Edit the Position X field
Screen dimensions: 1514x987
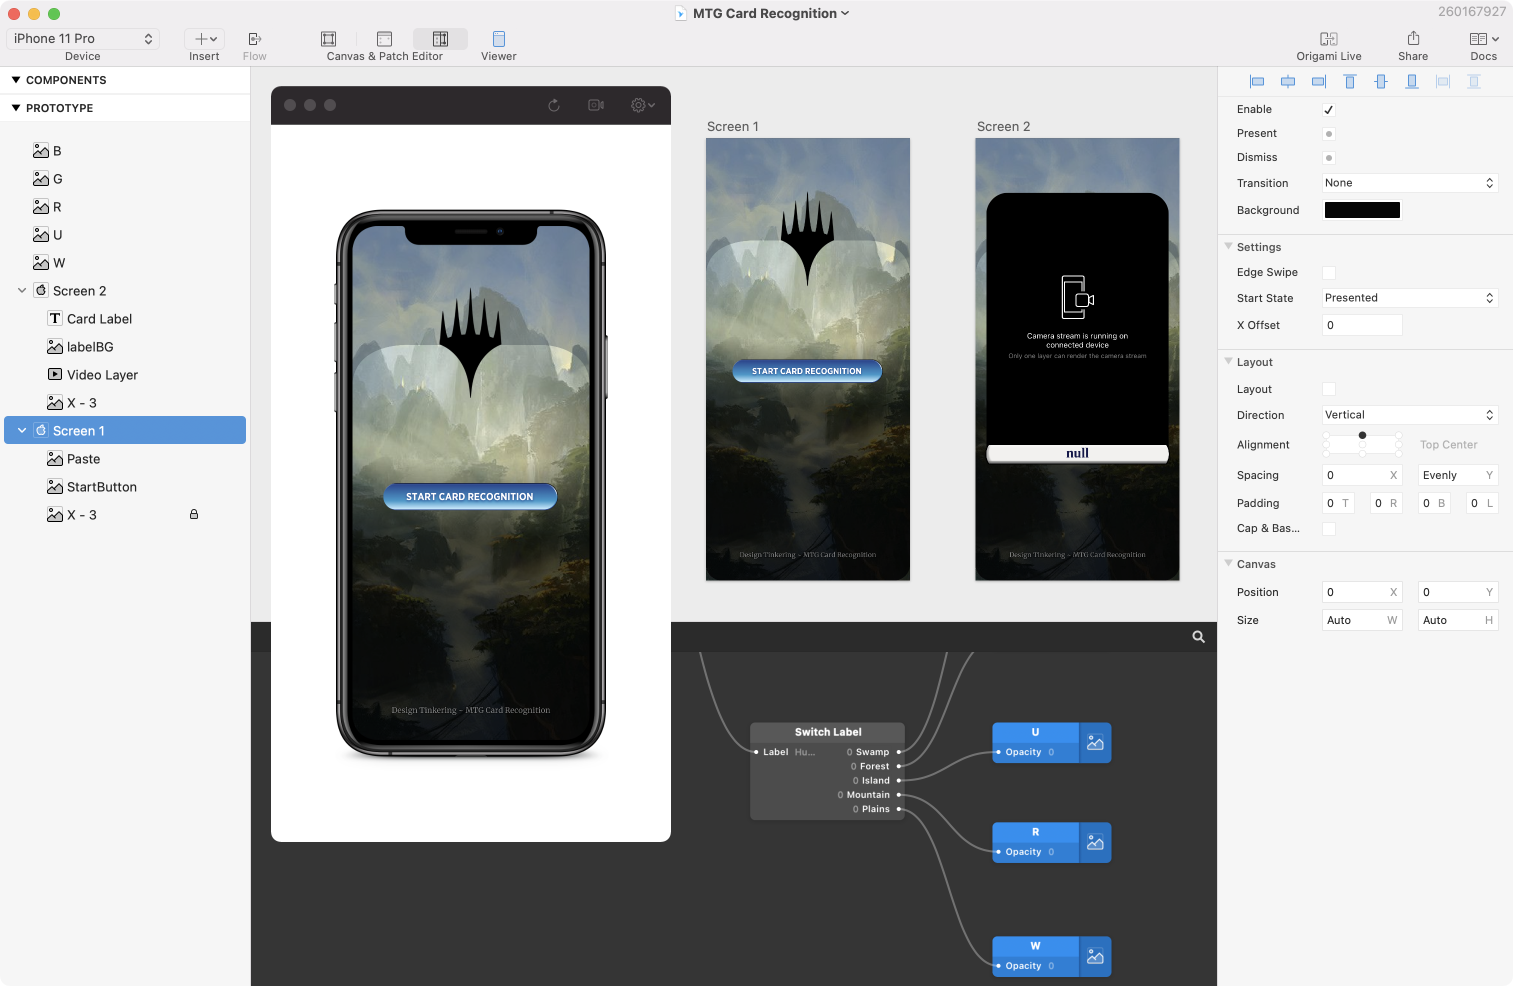tap(1362, 592)
